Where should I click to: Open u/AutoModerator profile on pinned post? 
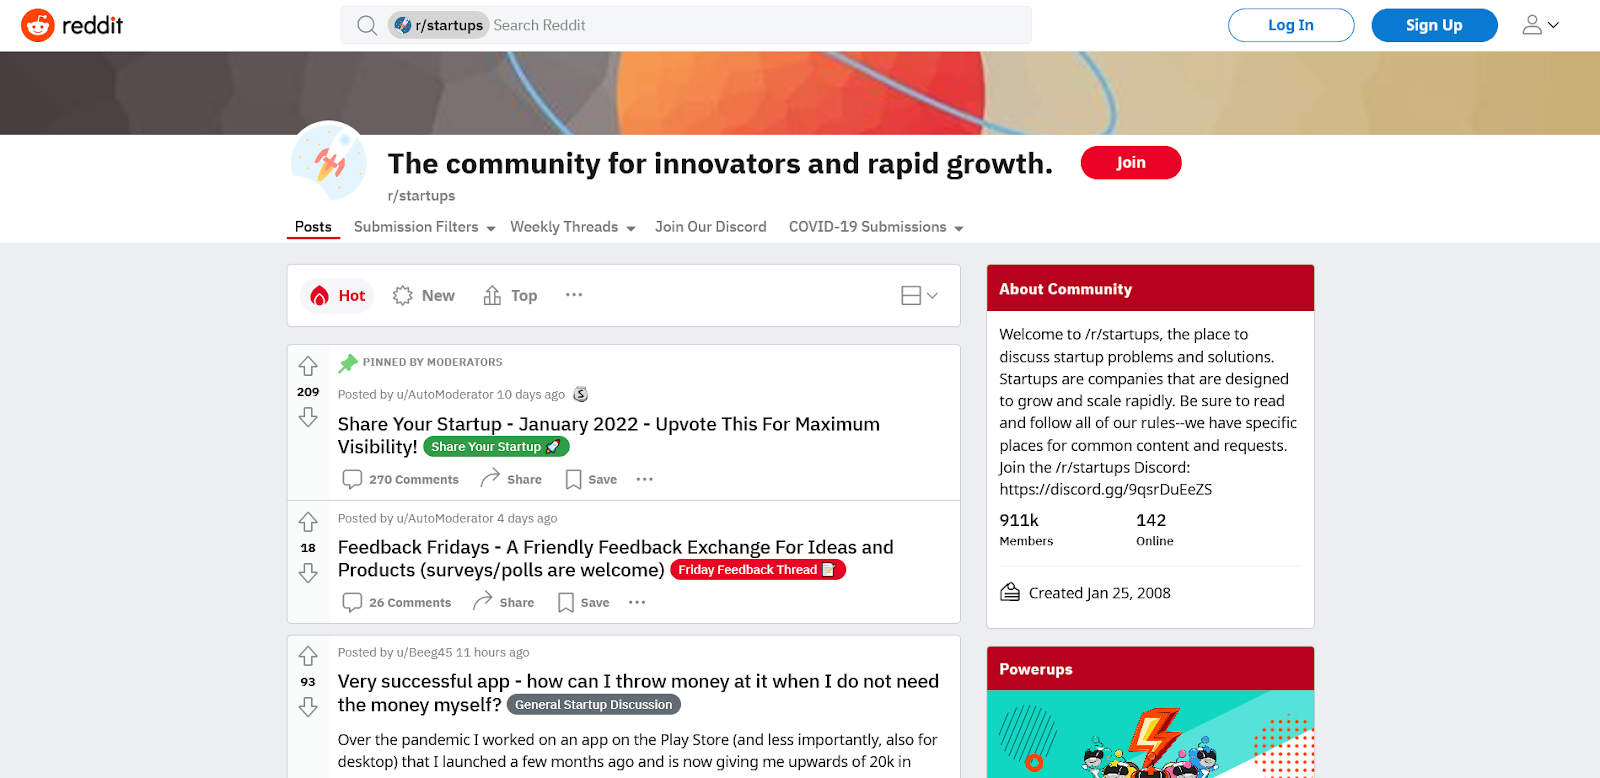click(445, 394)
